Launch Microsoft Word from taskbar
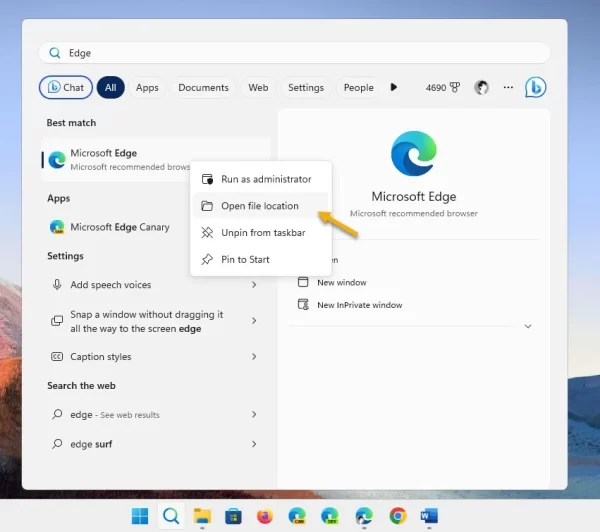600x532 pixels. coord(429,516)
